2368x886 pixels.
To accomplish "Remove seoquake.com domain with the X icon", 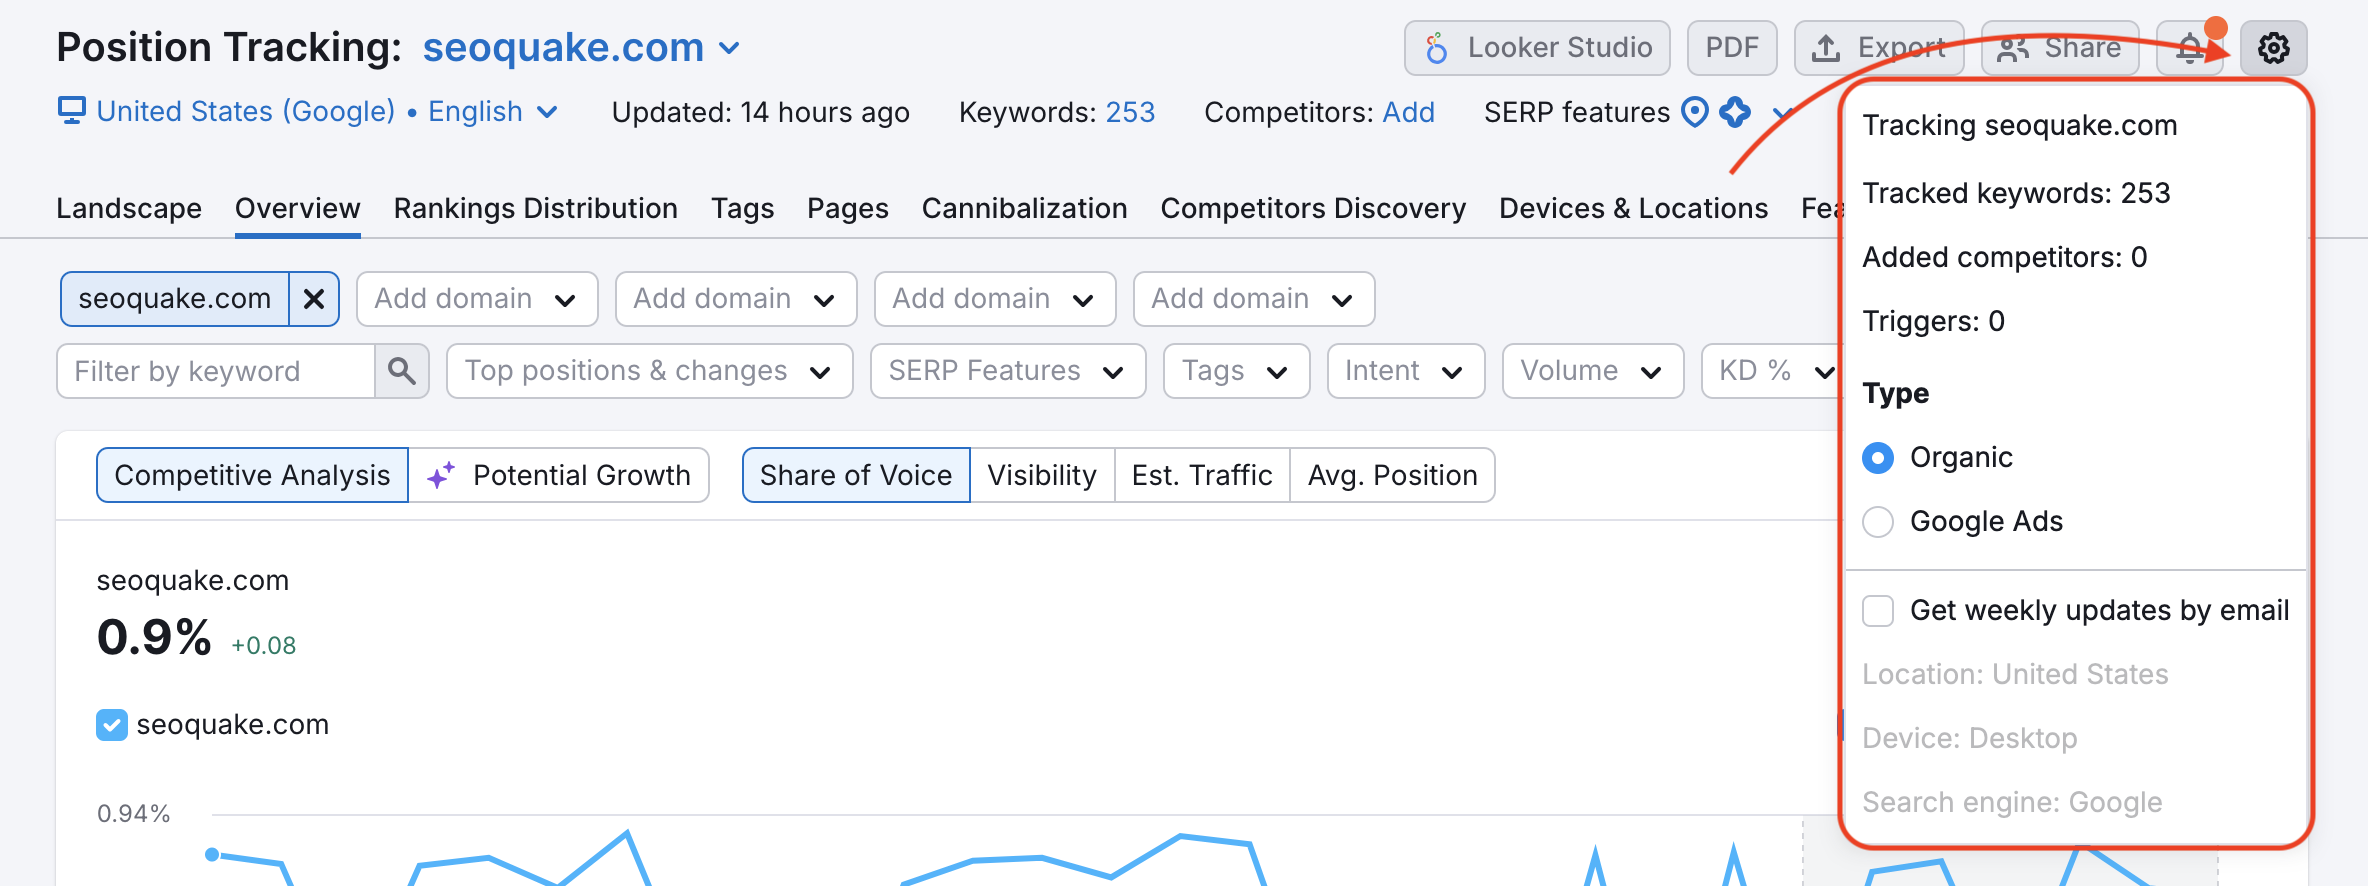I will pyautogui.click(x=314, y=299).
